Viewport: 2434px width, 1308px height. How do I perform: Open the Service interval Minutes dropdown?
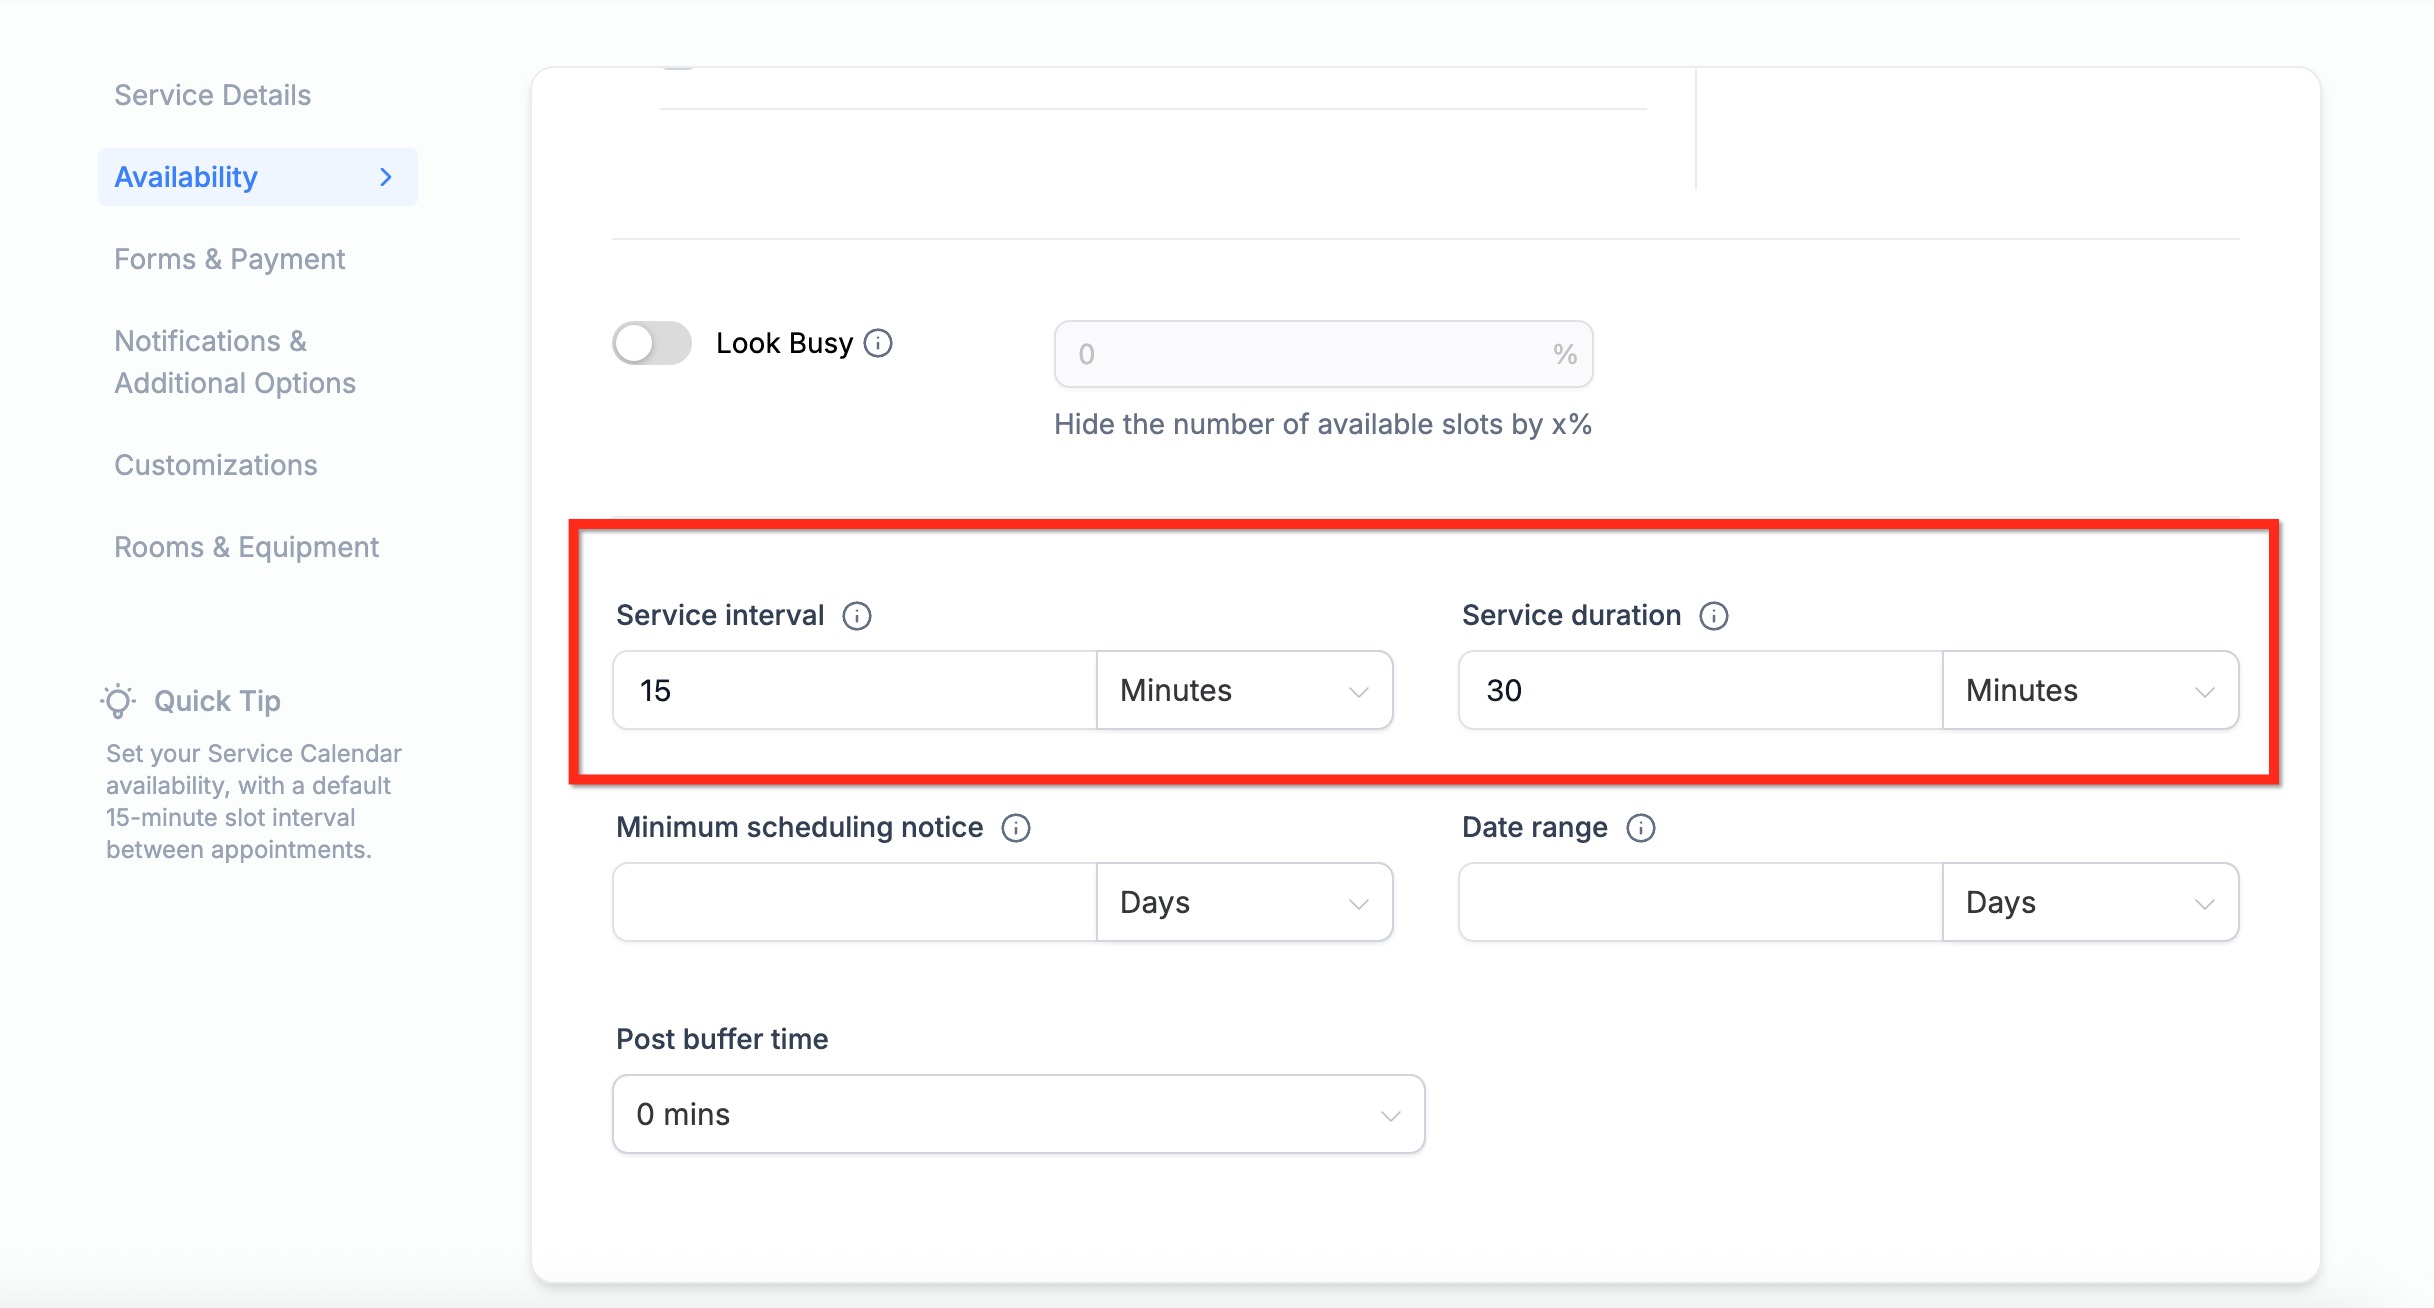point(1244,691)
